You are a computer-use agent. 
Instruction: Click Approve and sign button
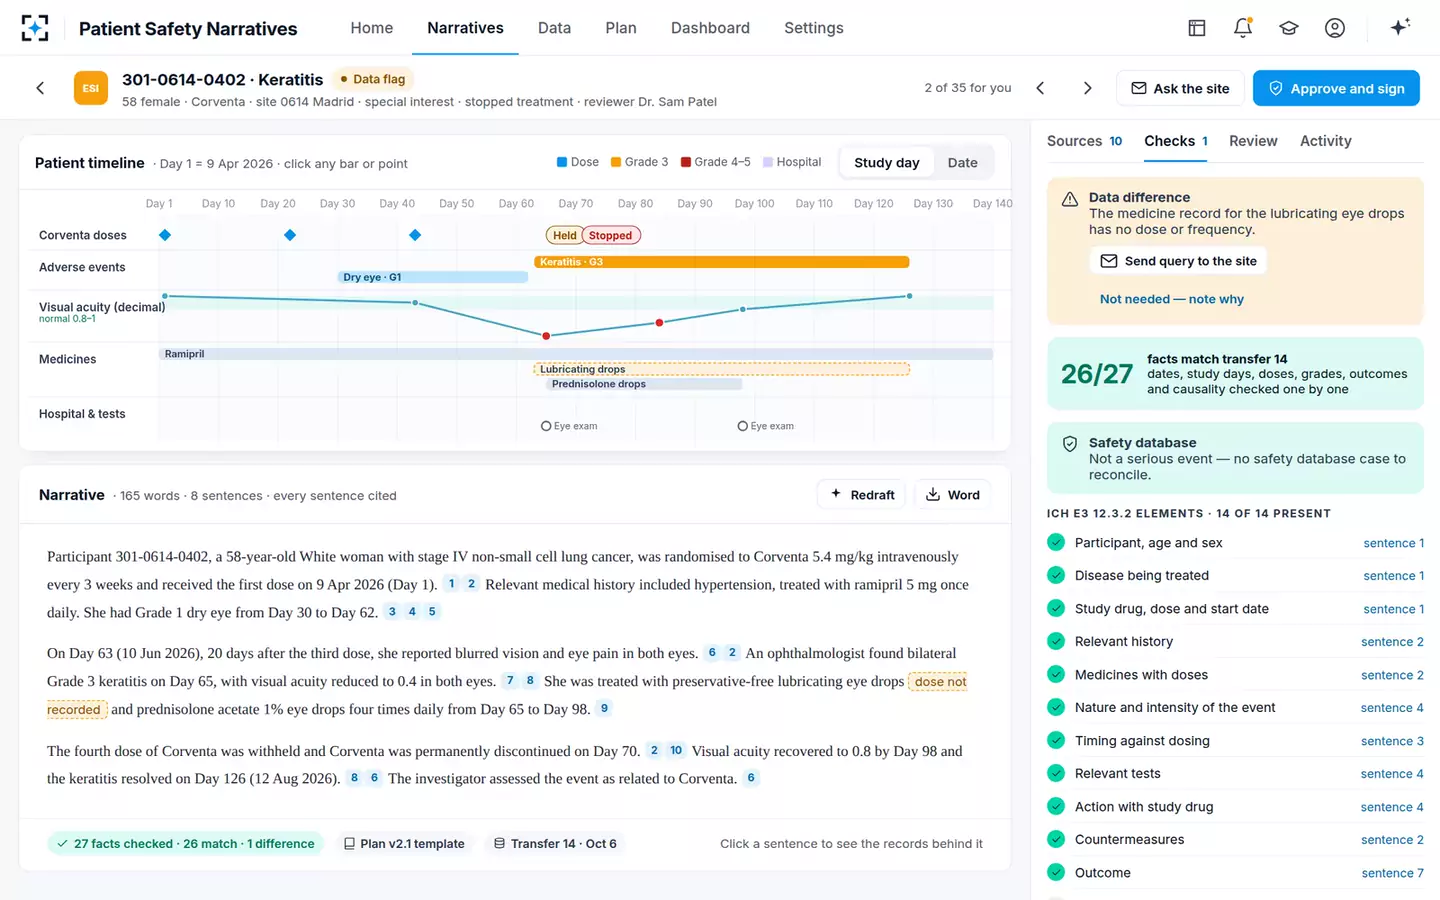[1336, 88]
